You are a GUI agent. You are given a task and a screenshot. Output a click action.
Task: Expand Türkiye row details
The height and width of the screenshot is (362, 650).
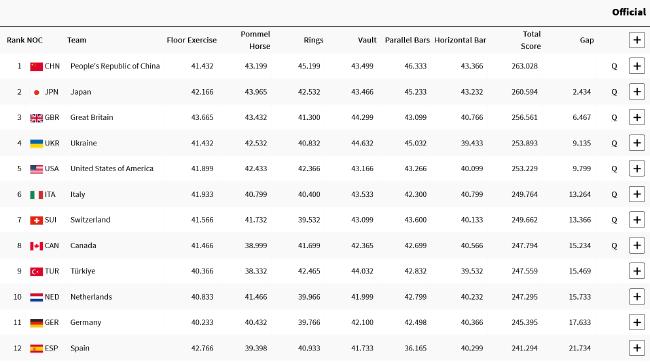click(x=637, y=271)
